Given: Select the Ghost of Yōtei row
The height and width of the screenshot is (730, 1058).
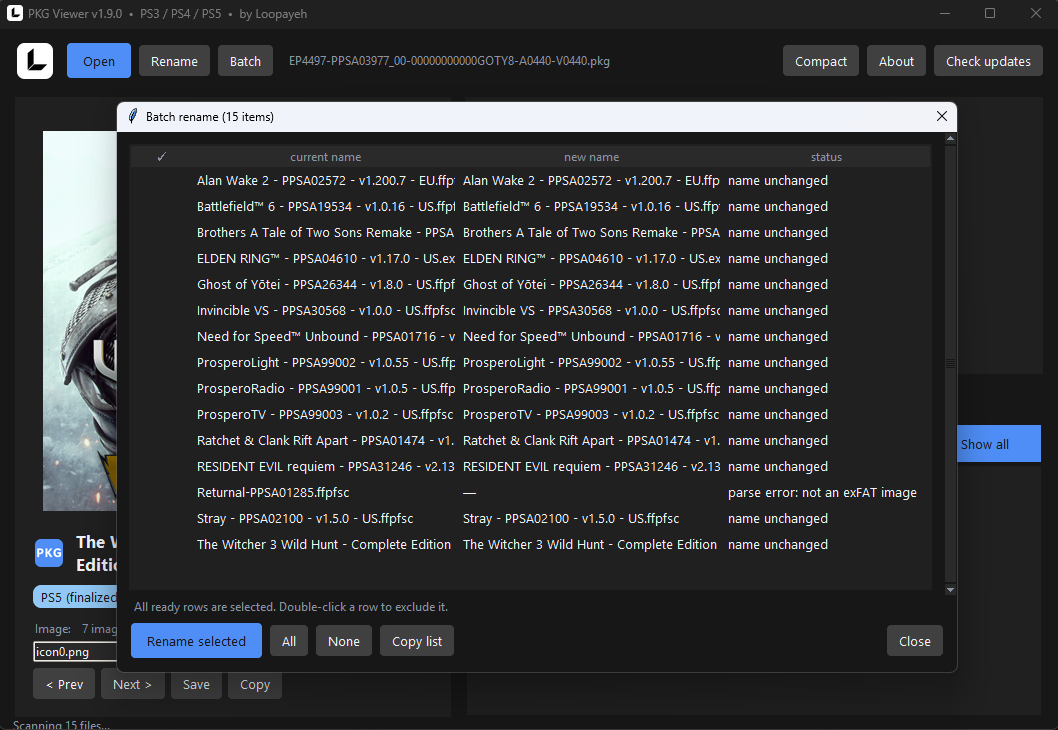Looking at the screenshot, I should (x=530, y=284).
